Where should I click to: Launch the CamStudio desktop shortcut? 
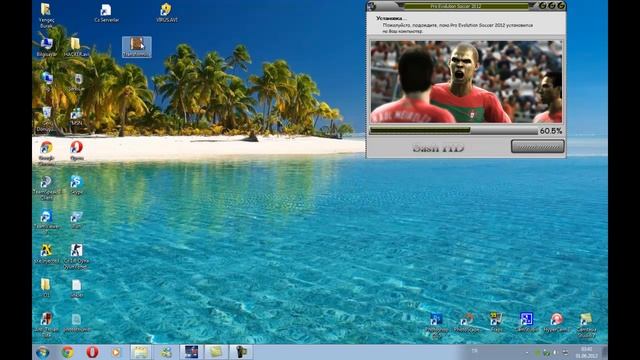pos(527,322)
